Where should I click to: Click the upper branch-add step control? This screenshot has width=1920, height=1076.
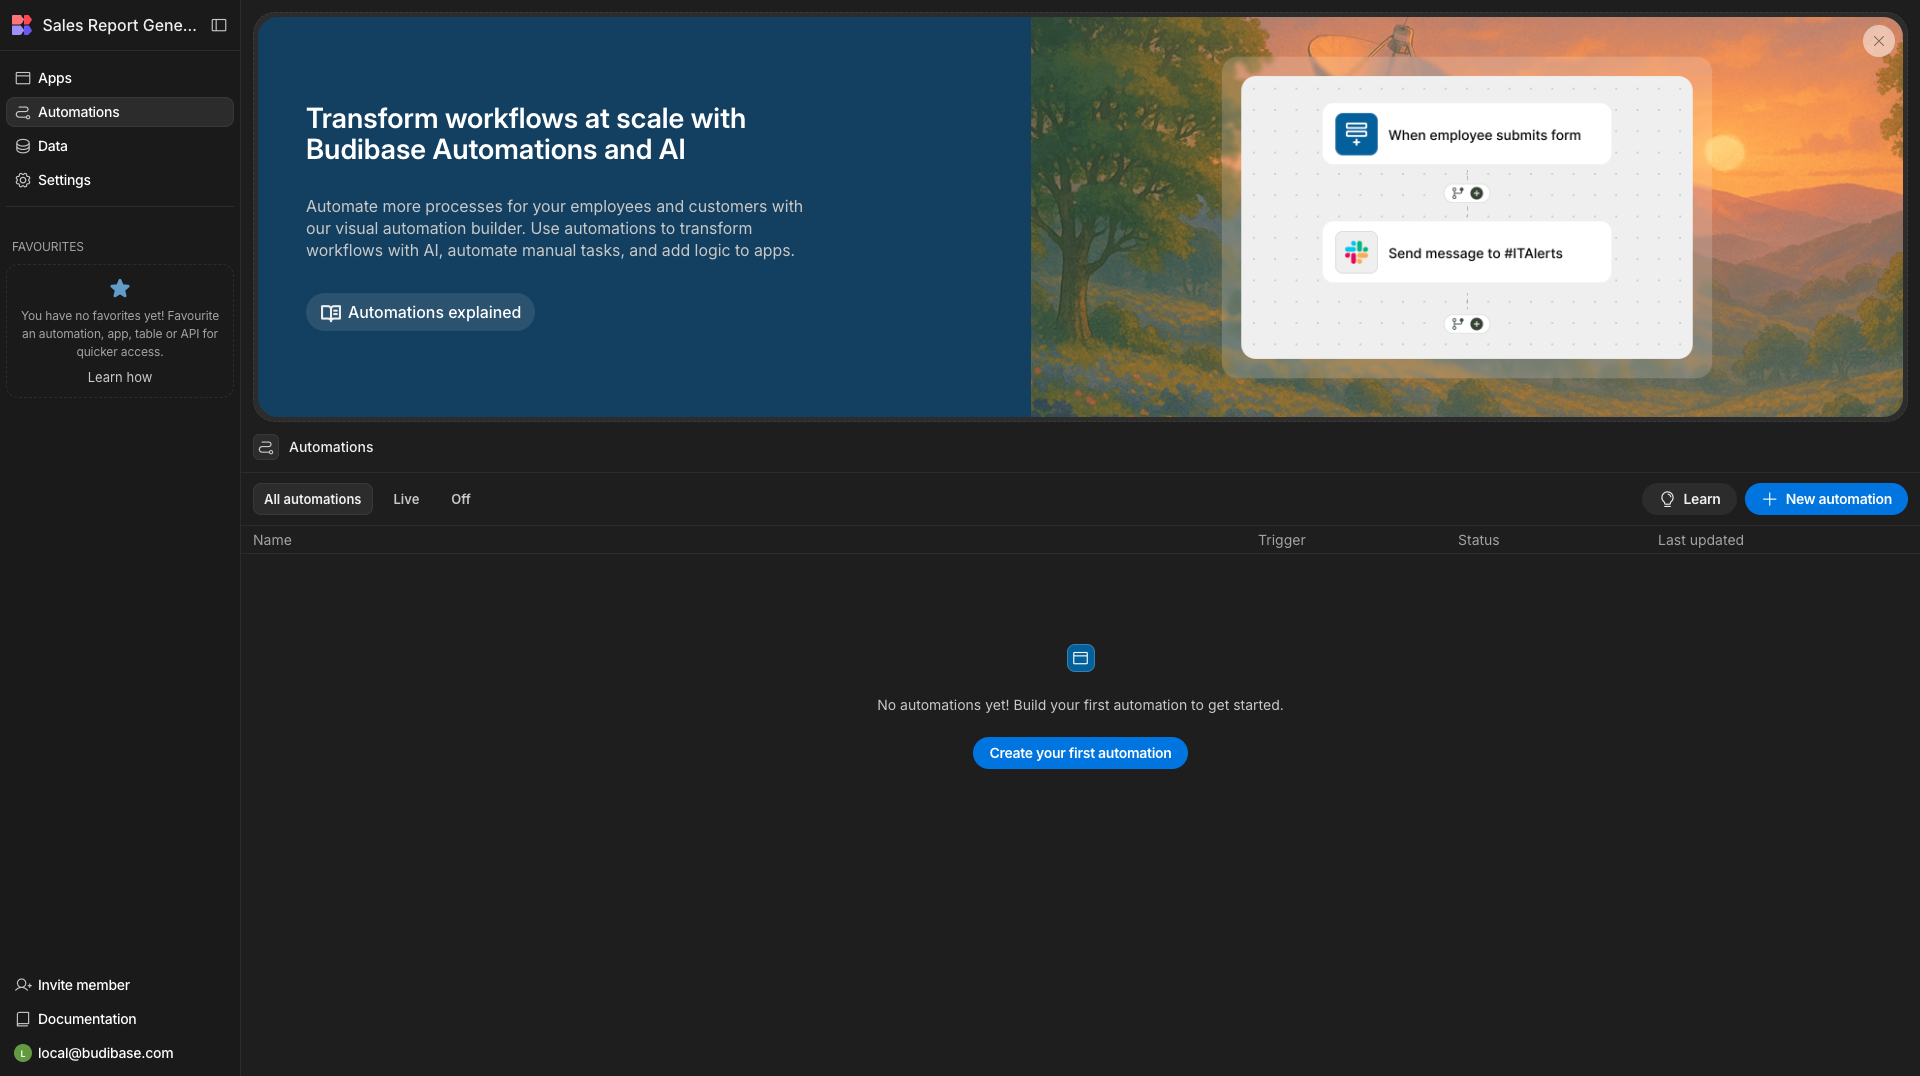(x=1467, y=193)
